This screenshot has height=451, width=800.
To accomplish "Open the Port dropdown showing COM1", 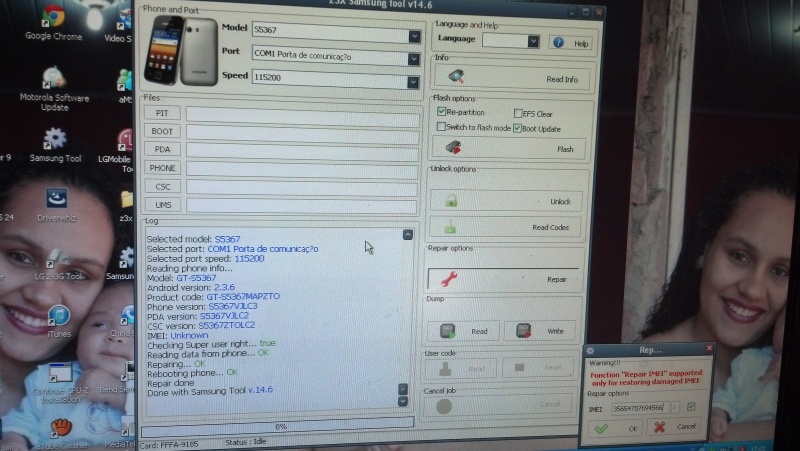I will click(414, 59).
